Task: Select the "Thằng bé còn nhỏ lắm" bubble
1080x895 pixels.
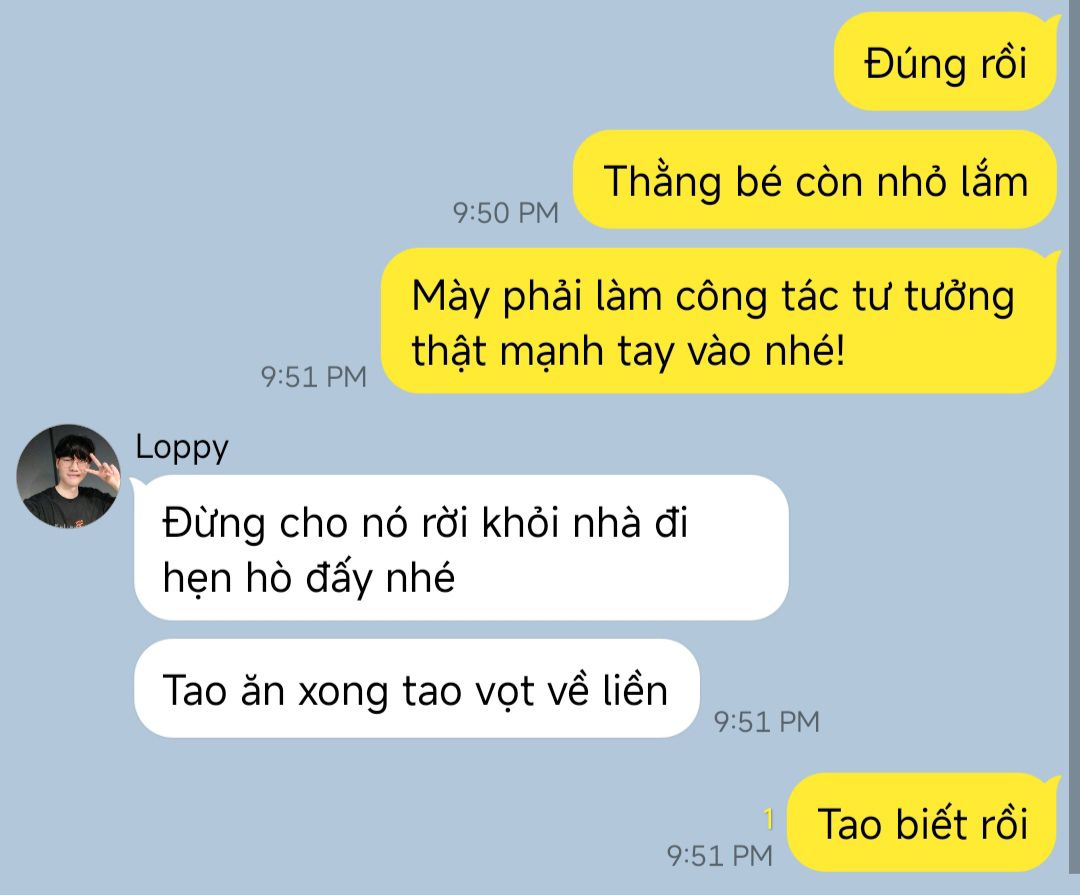Action: 815,180
